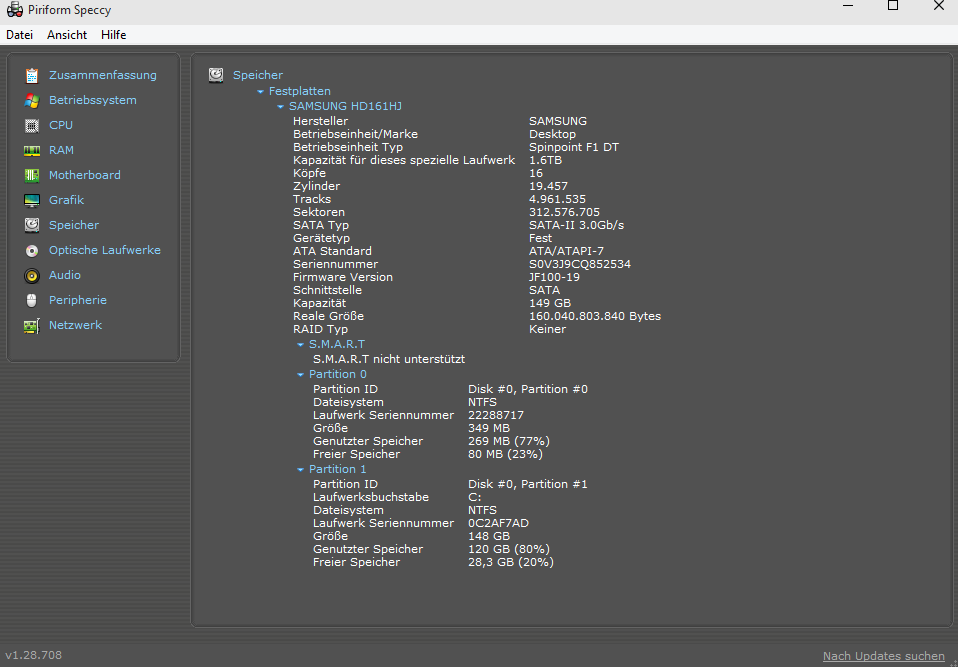Viewport: 958px width, 667px height.
Task: Collapse the Partition 1 section
Action: tap(300, 470)
